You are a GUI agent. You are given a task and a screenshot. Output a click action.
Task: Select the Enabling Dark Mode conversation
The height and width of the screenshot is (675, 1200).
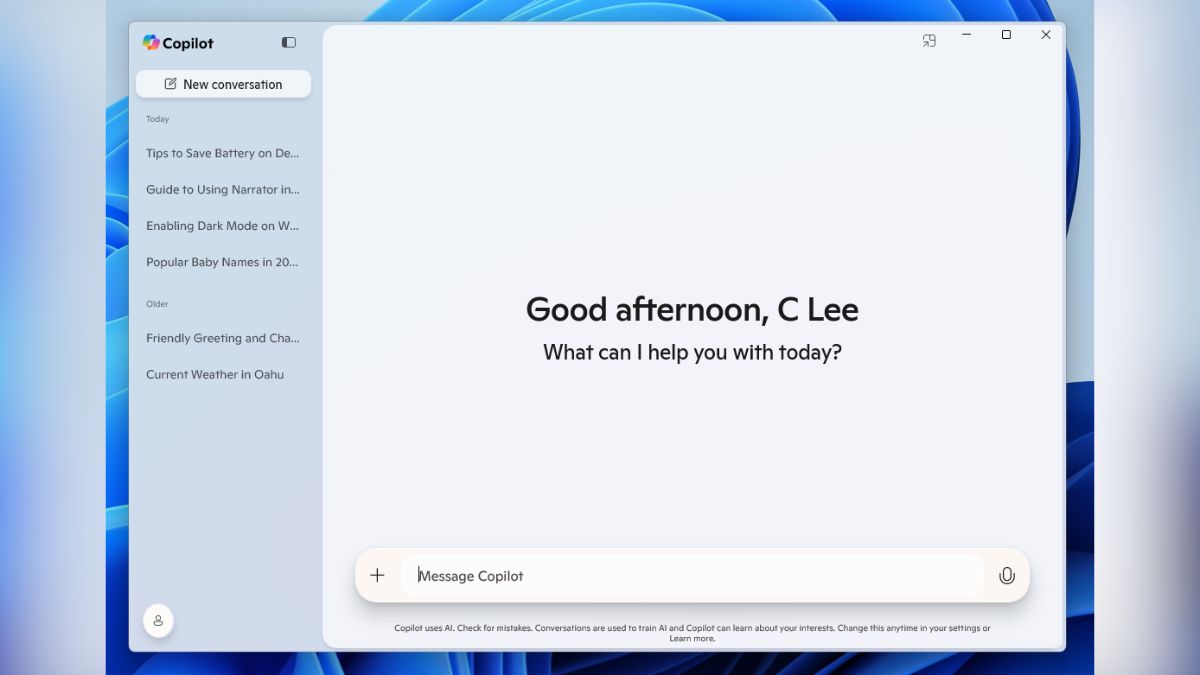222,225
